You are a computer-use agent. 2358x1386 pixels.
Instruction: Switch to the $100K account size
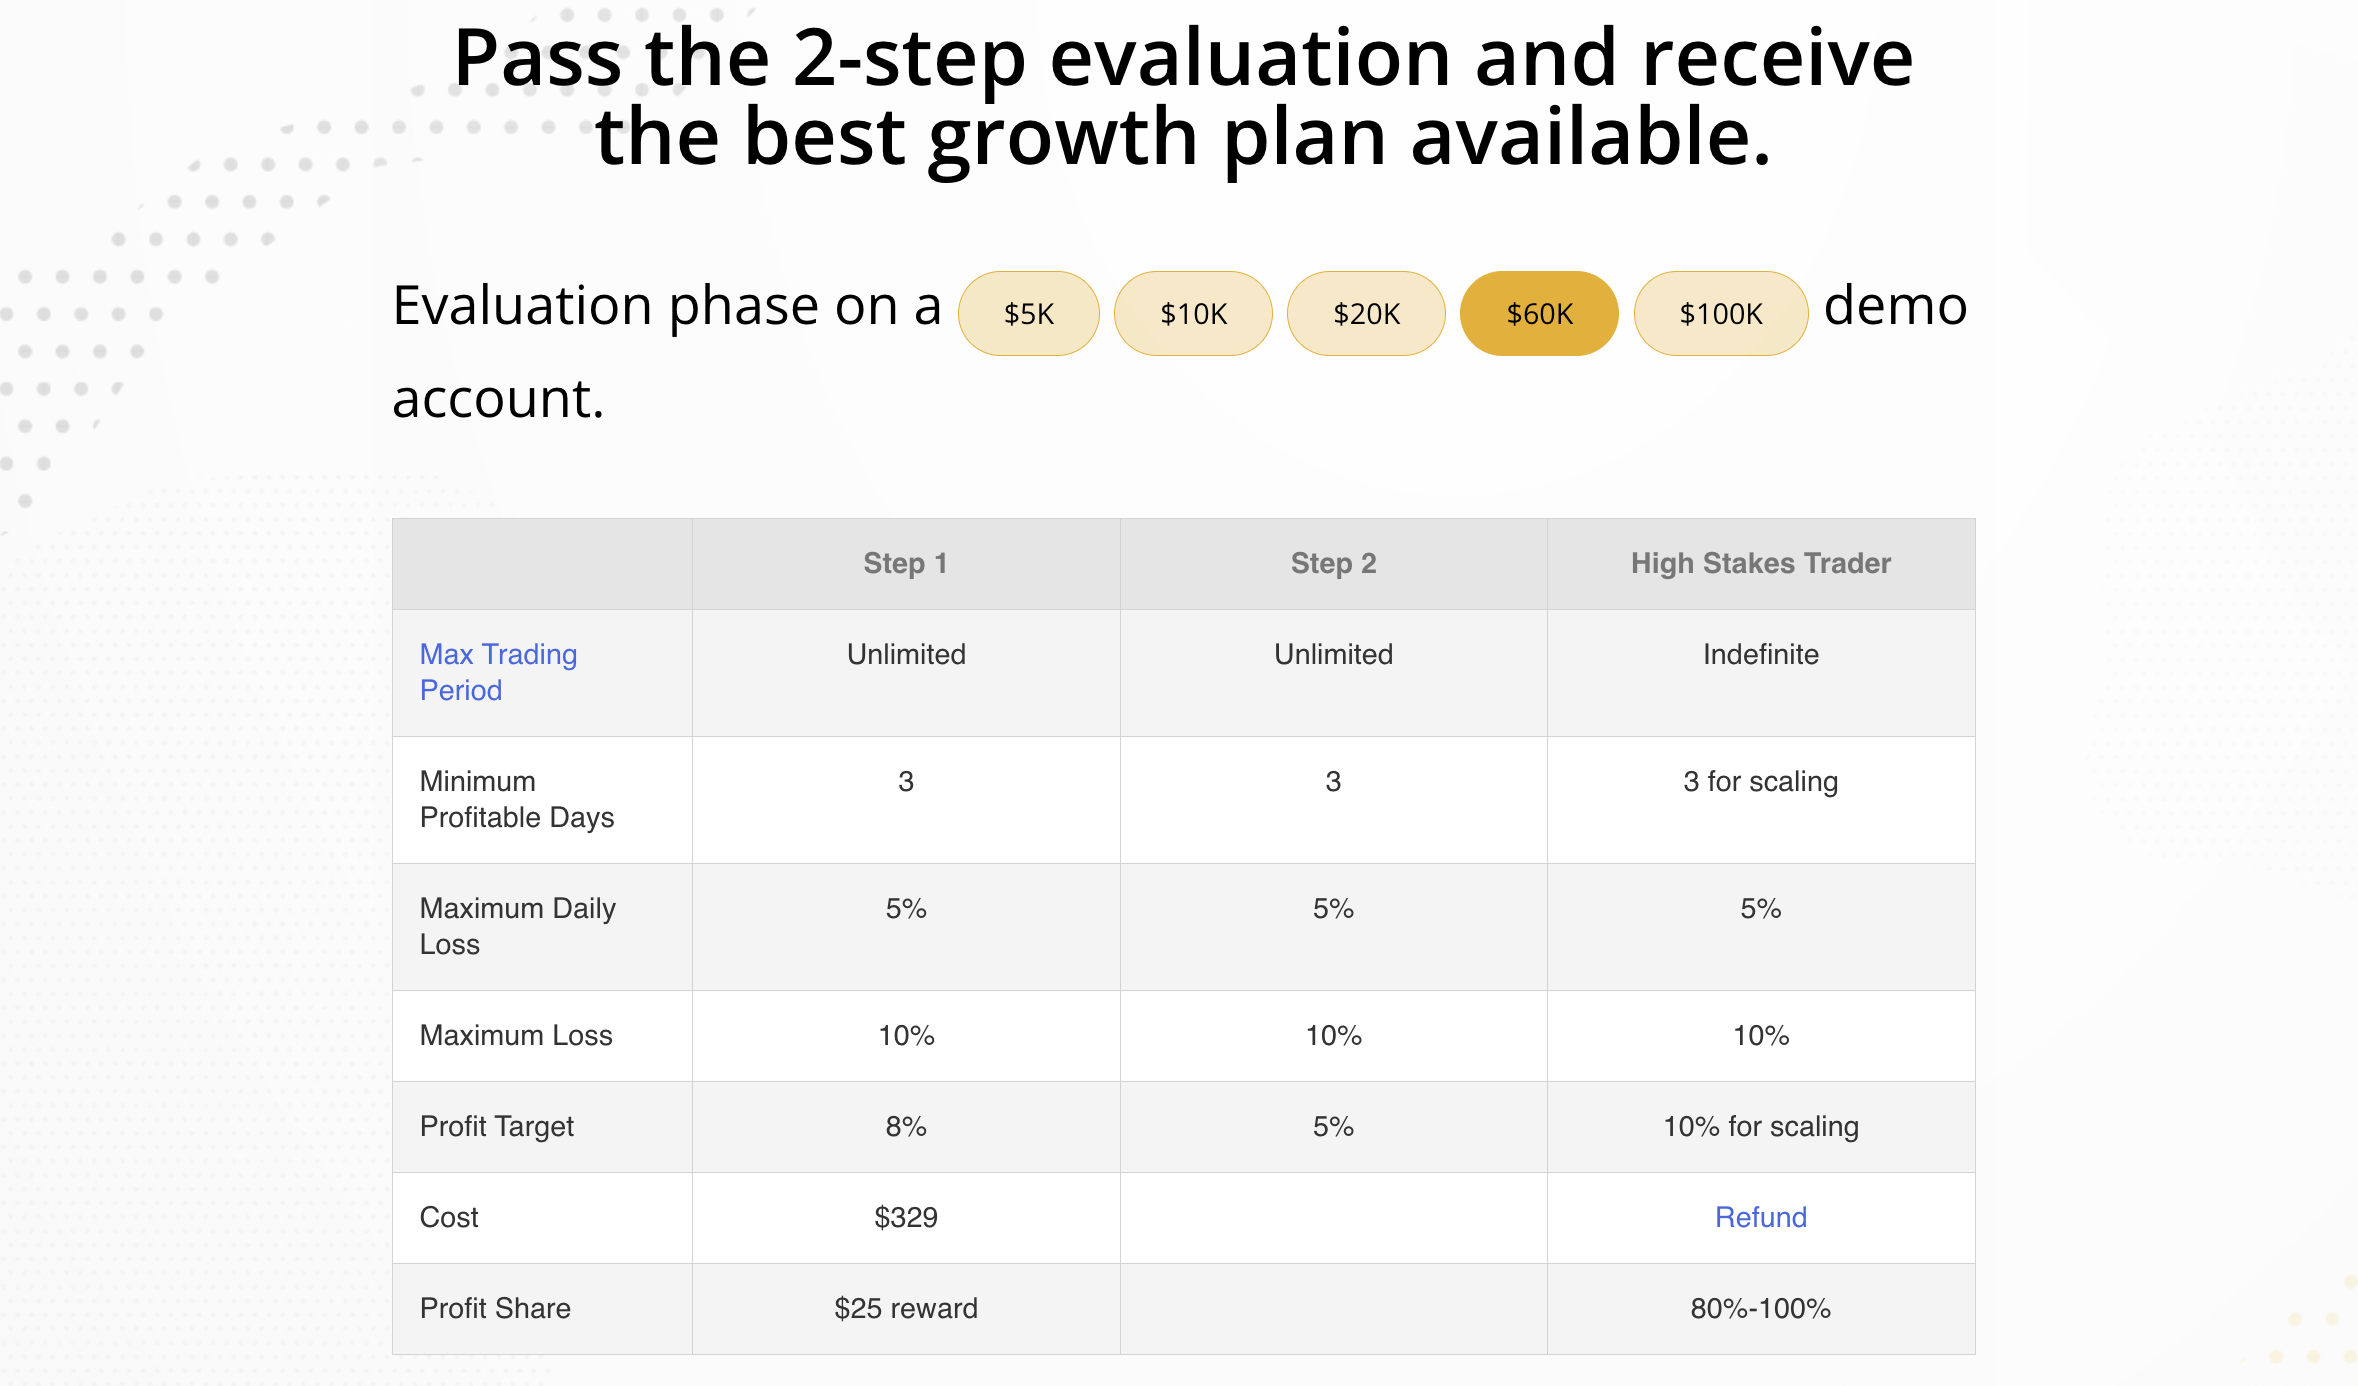pos(1721,314)
